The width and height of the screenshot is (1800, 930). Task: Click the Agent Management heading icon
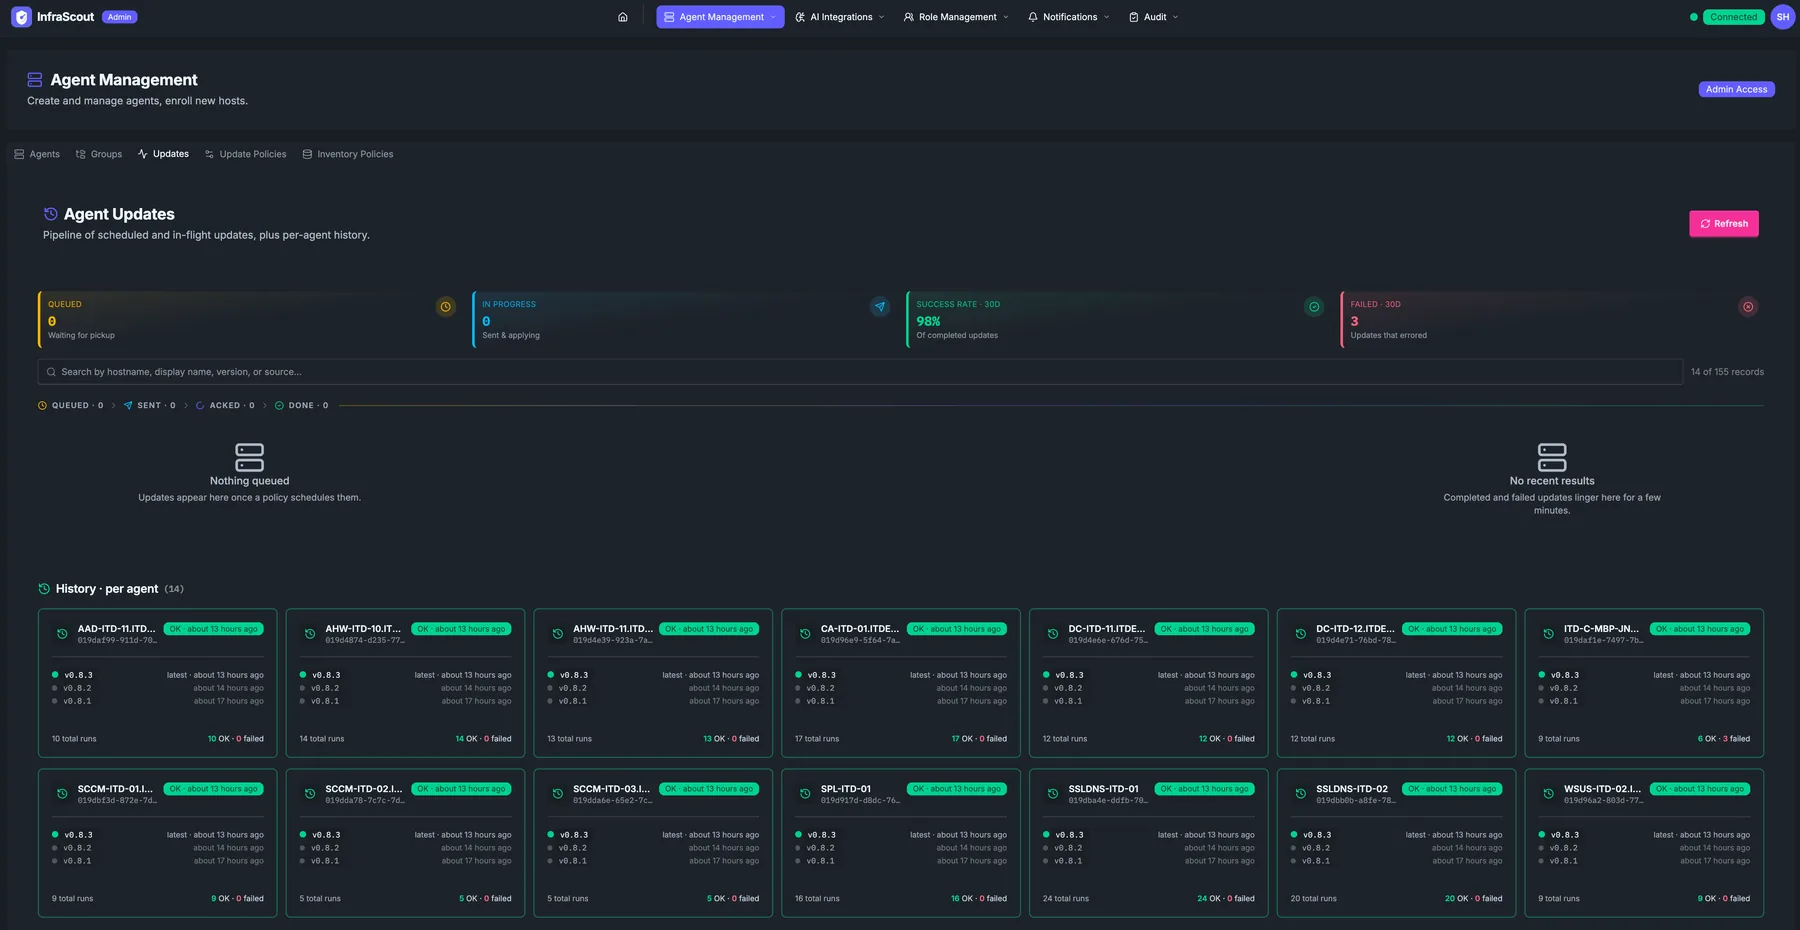pos(35,80)
